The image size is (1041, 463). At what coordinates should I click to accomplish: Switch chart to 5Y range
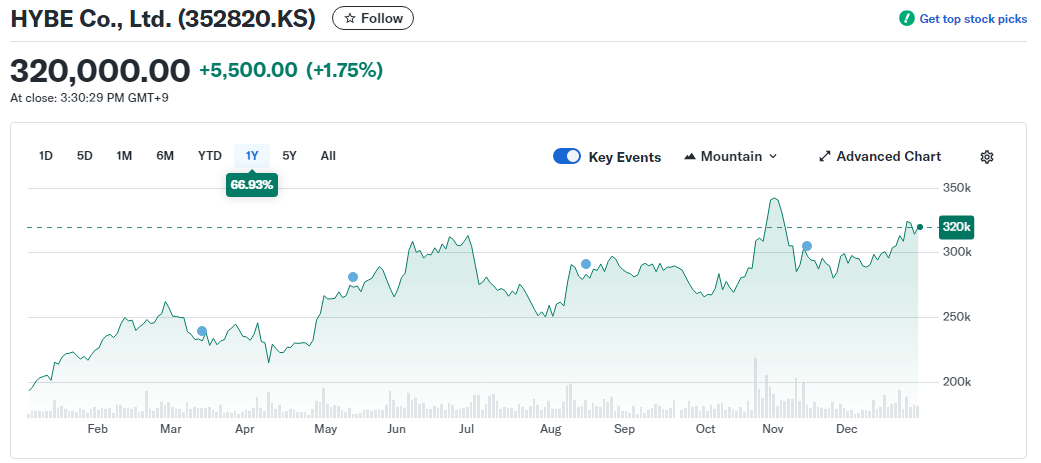coord(289,156)
